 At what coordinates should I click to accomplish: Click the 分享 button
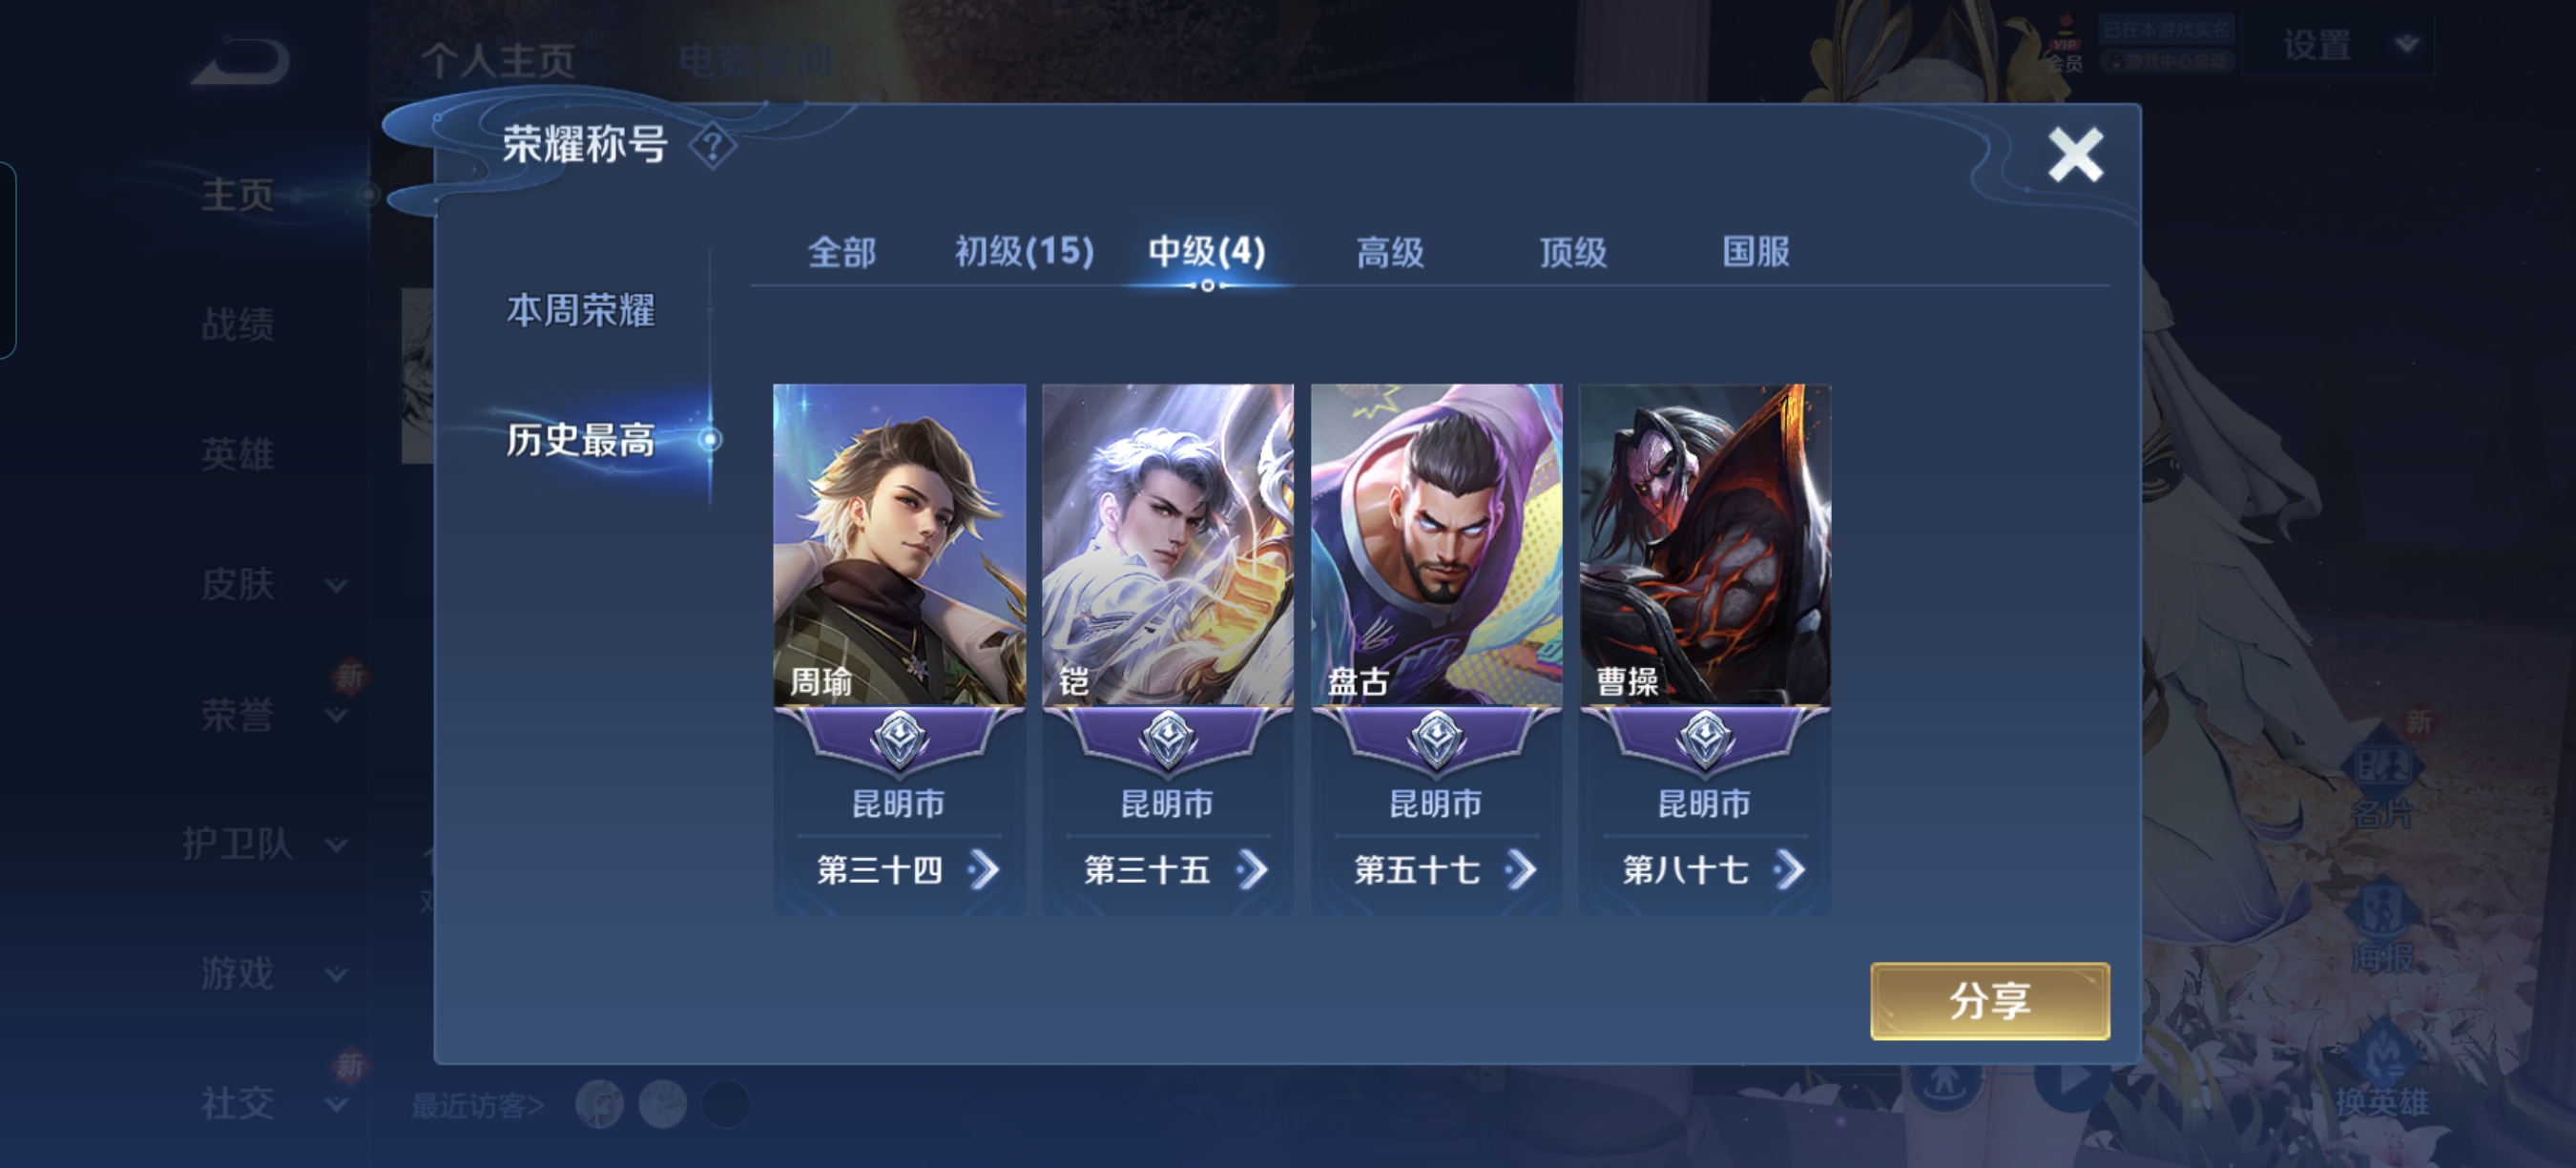[1990, 1001]
